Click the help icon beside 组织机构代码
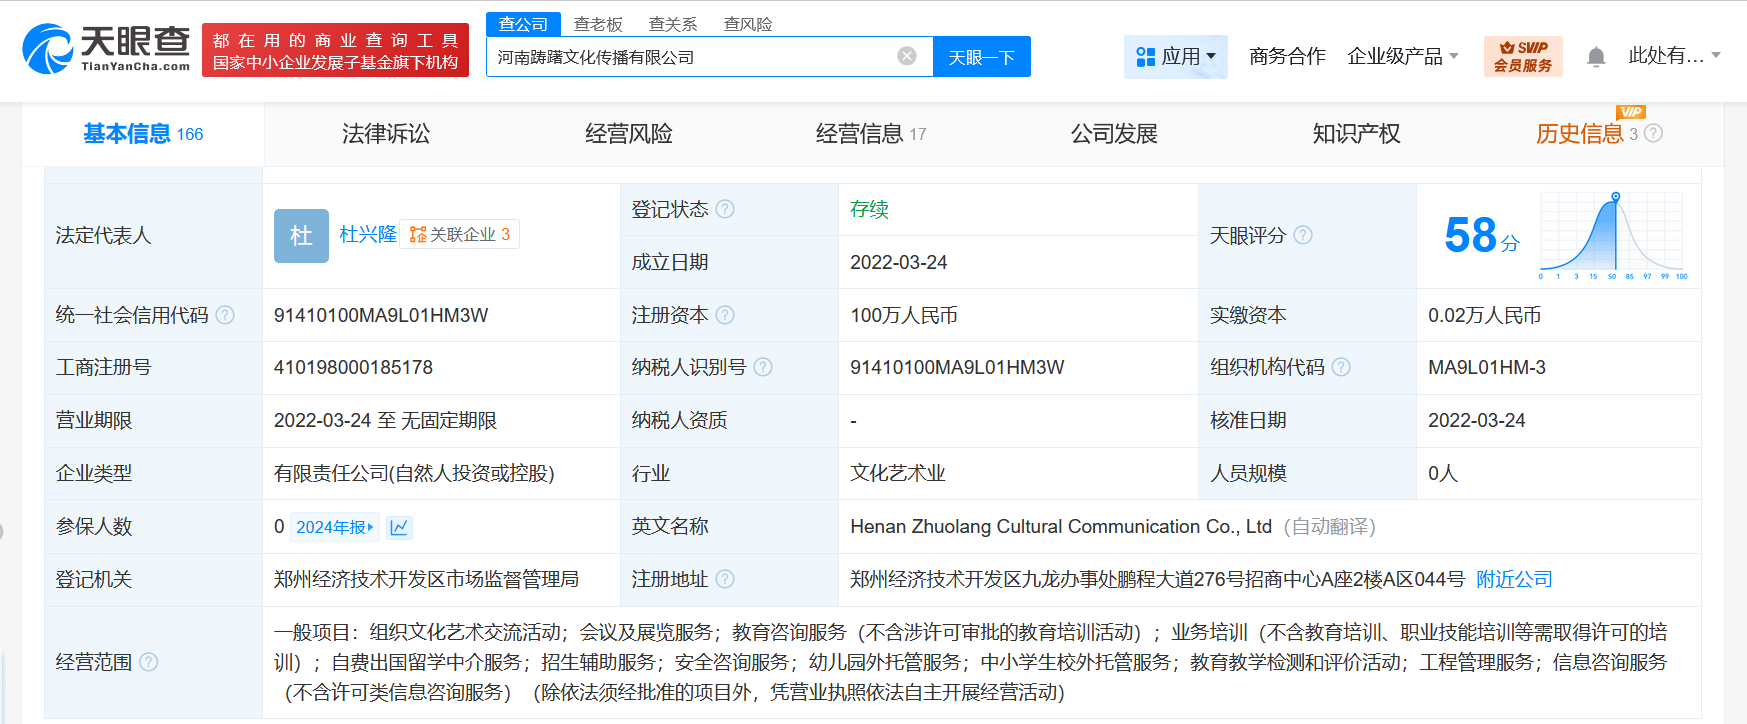Image resolution: width=1747 pixels, height=724 pixels. coord(1341,367)
